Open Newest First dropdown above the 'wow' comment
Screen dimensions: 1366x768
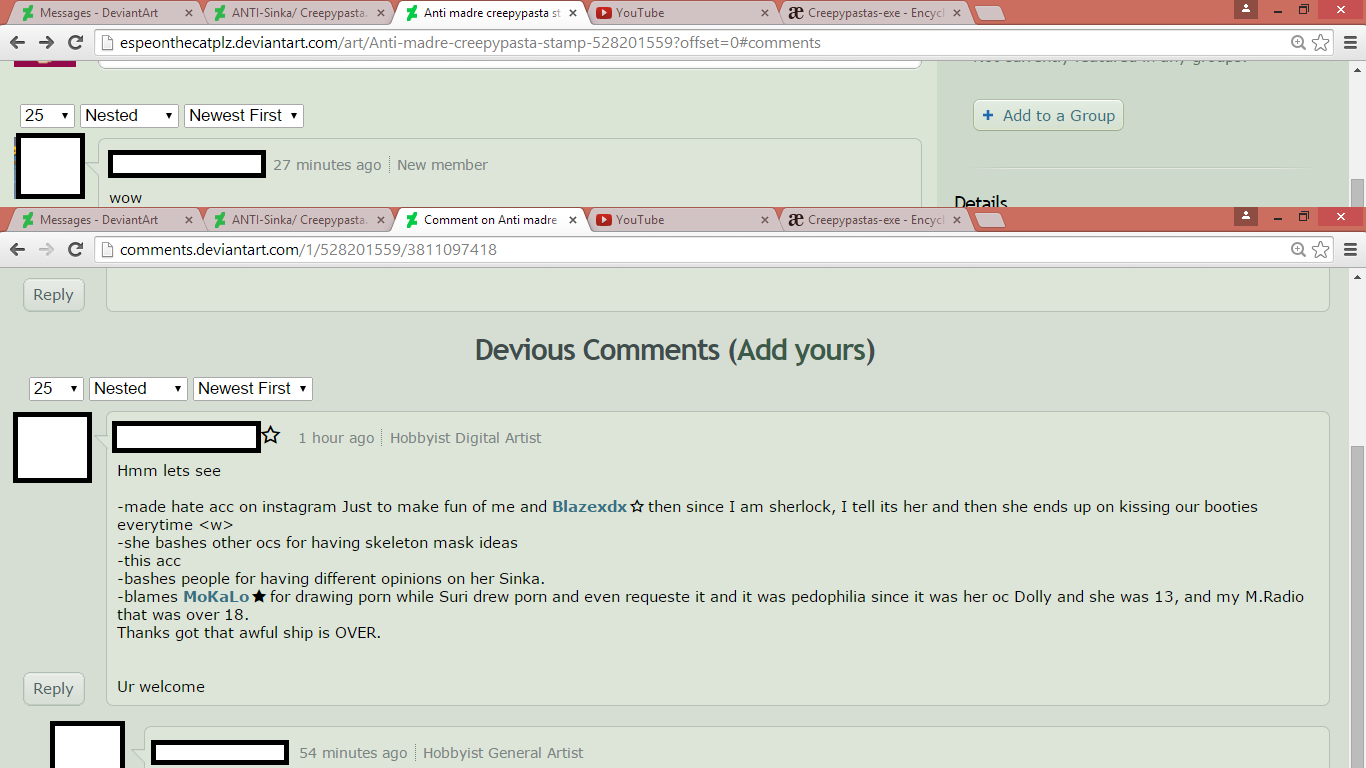tap(244, 115)
